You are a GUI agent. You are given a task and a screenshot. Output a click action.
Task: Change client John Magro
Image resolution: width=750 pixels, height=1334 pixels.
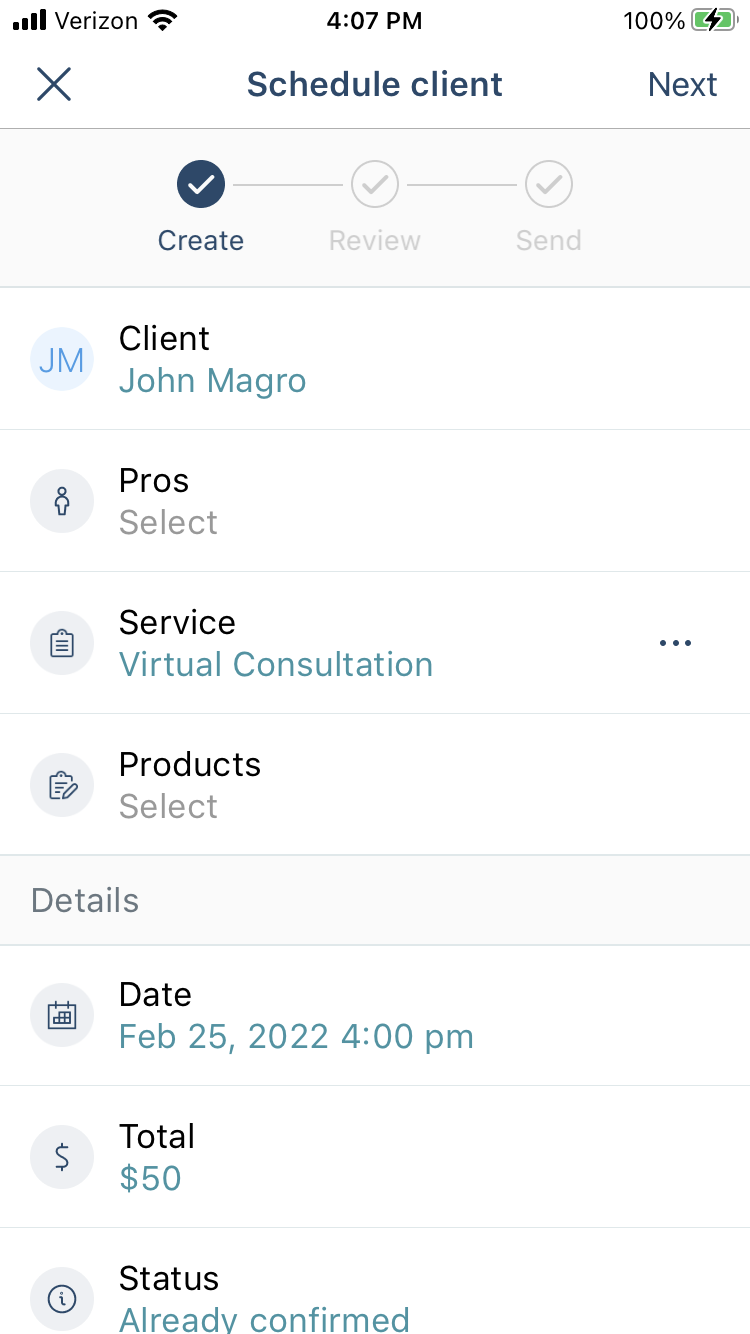[212, 380]
